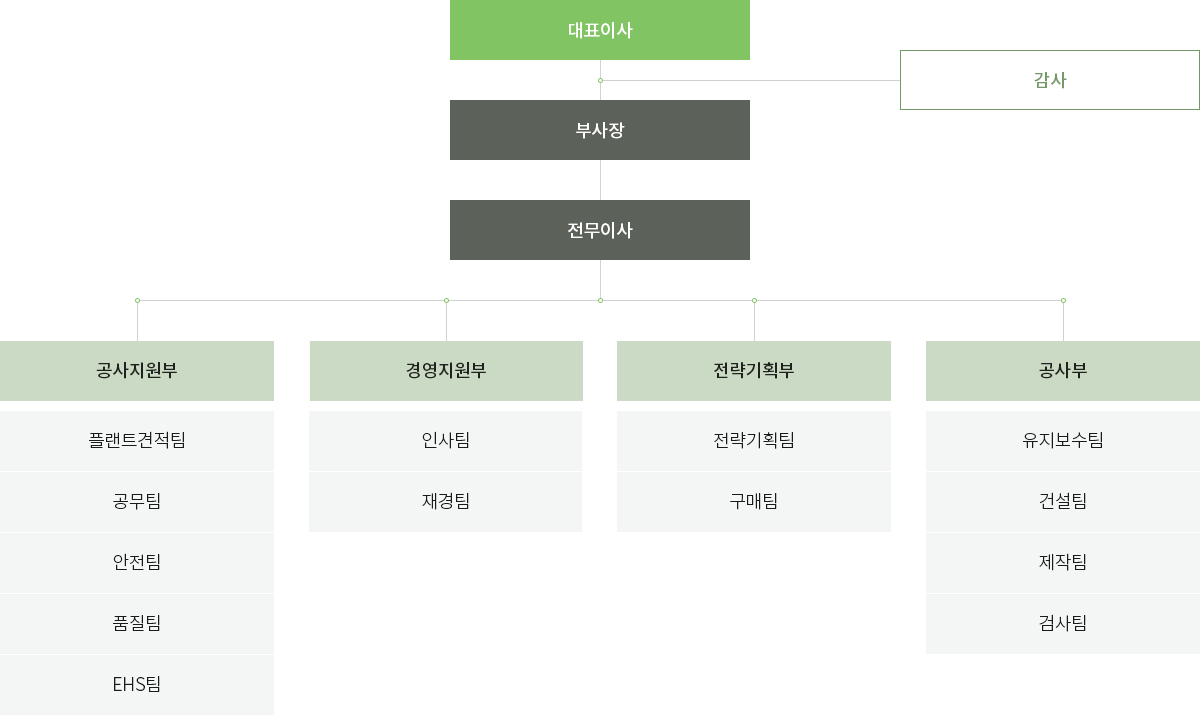Choose the 재경팀 team cell
The width and height of the screenshot is (1200, 715).
(x=446, y=502)
